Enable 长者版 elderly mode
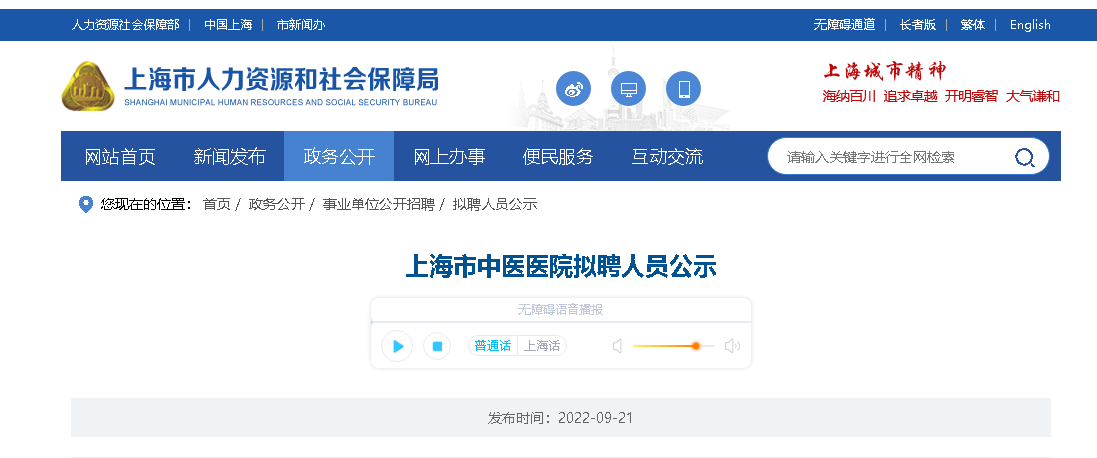Screen dimensions: 1097x458 (x=917, y=25)
